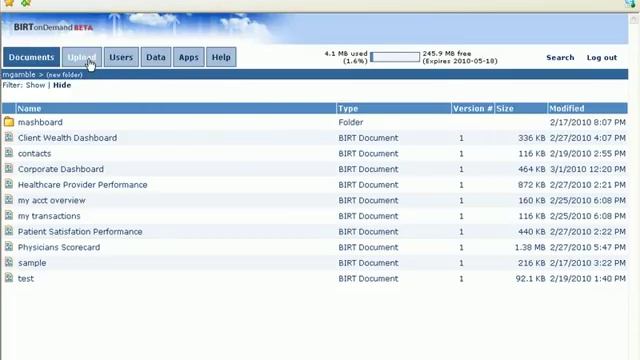Open the Data tab
640x360 pixels.
pyautogui.click(x=156, y=57)
